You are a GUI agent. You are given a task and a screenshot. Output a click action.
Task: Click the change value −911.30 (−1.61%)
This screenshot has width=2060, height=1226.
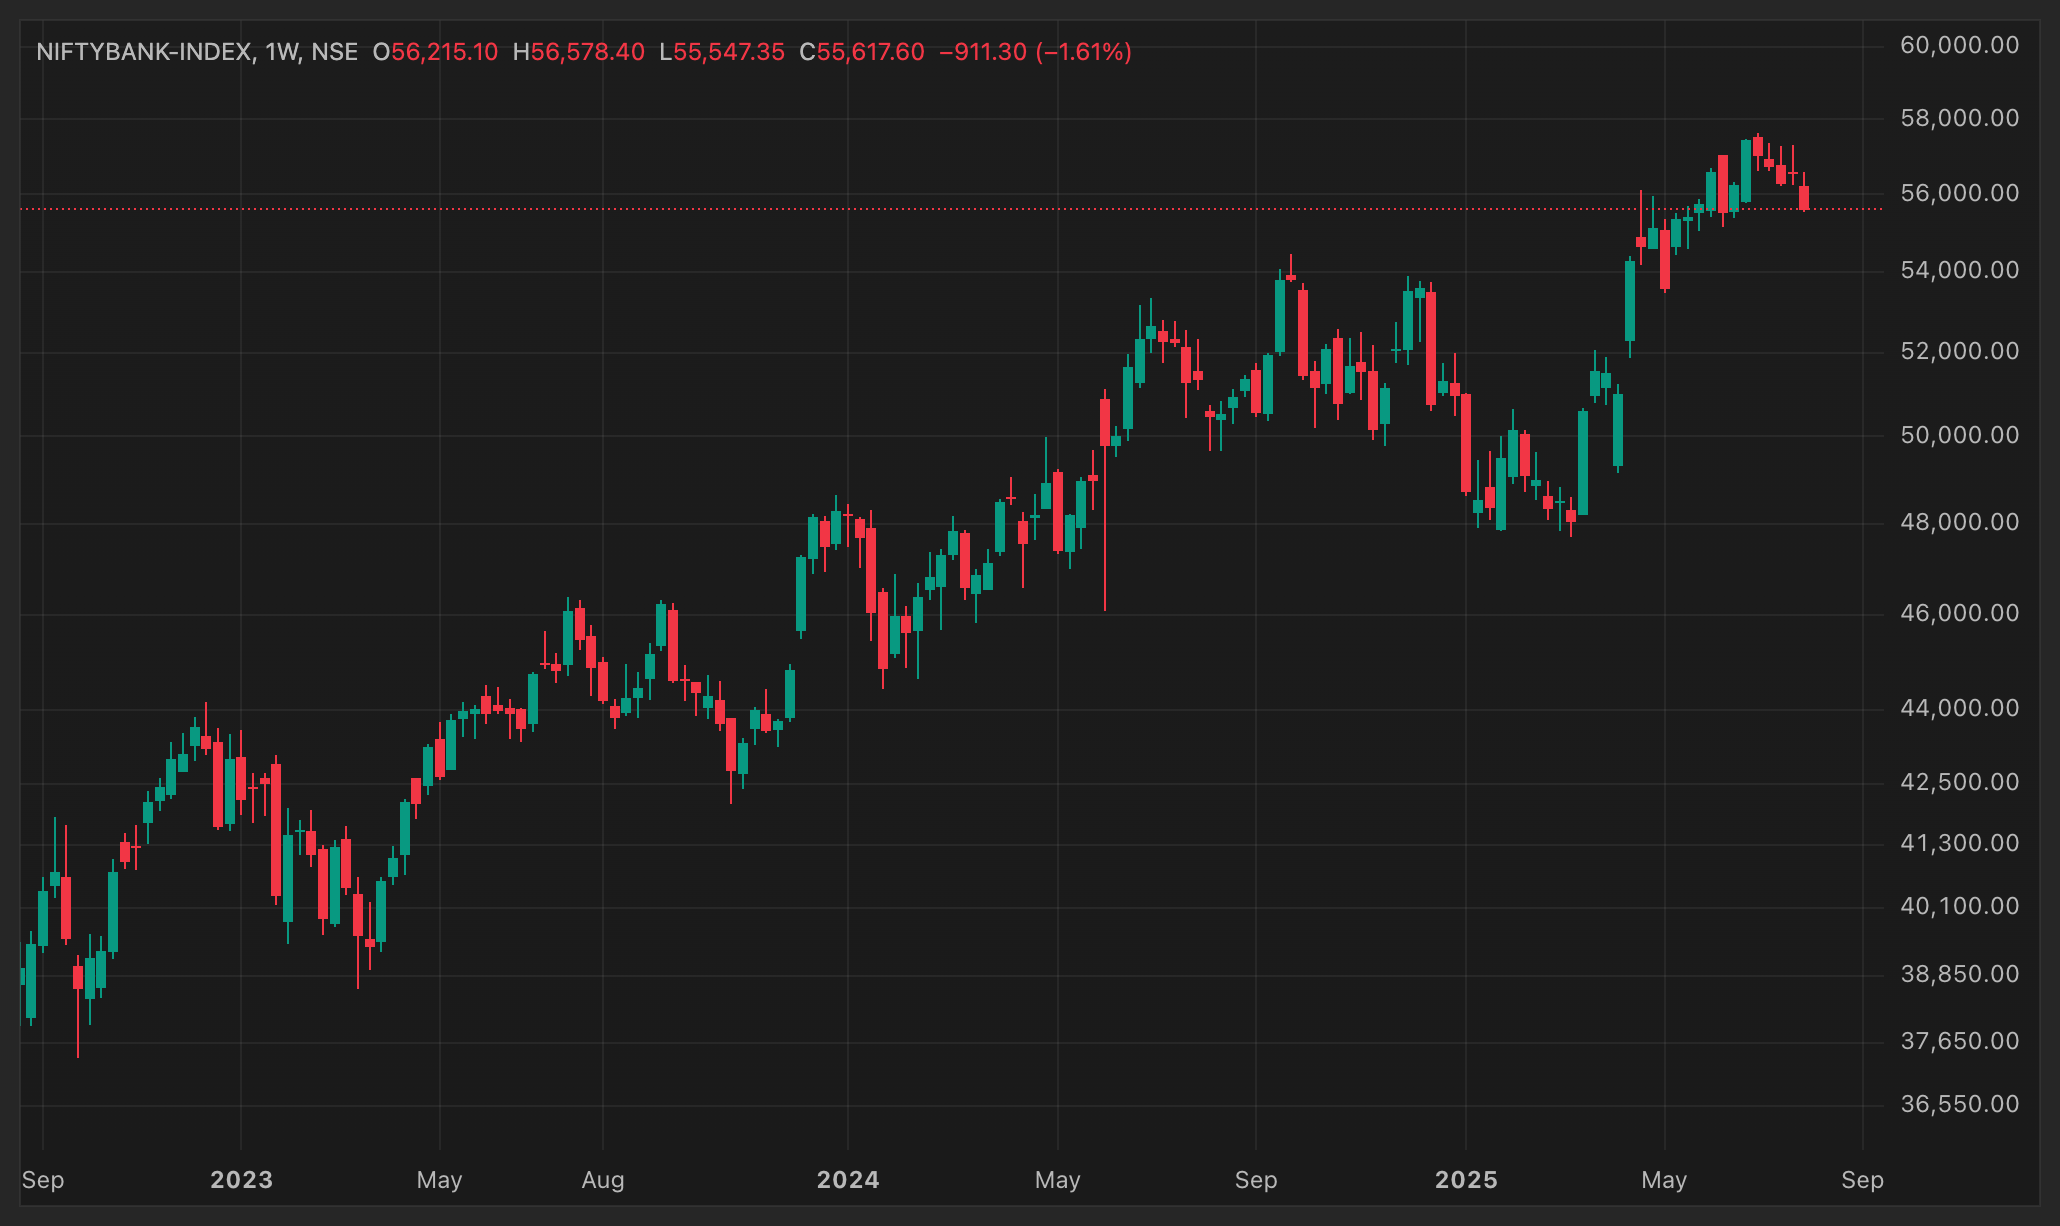(x=1035, y=52)
